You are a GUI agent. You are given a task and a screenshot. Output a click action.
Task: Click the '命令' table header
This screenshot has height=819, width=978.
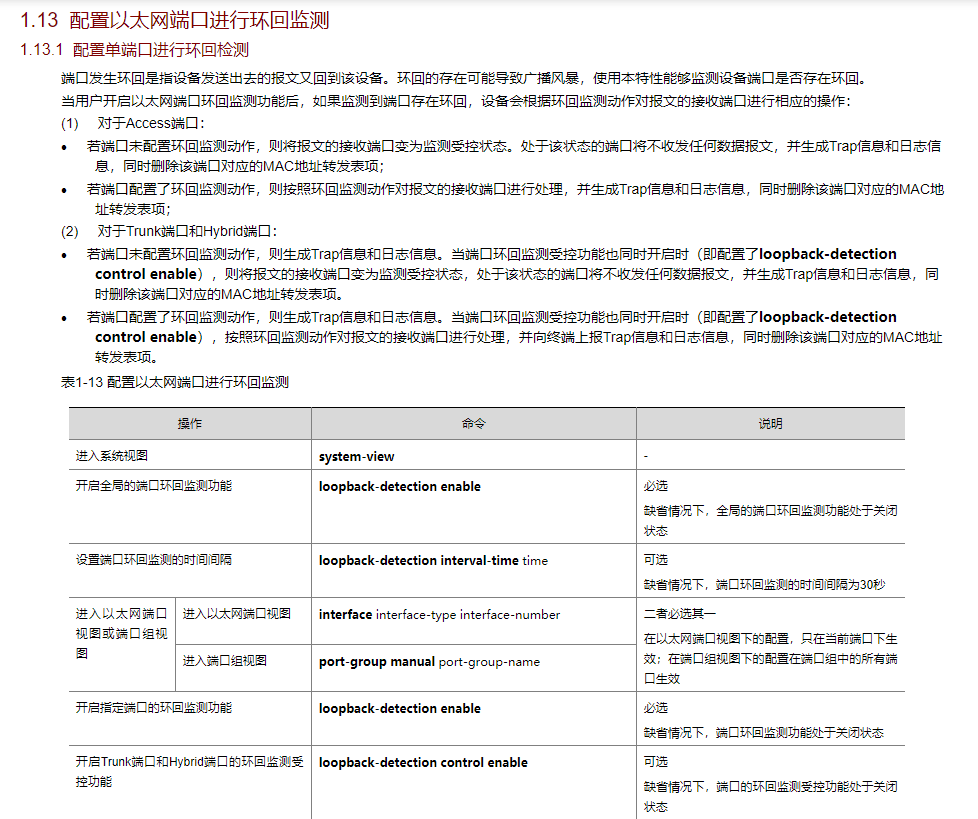pos(473,424)
